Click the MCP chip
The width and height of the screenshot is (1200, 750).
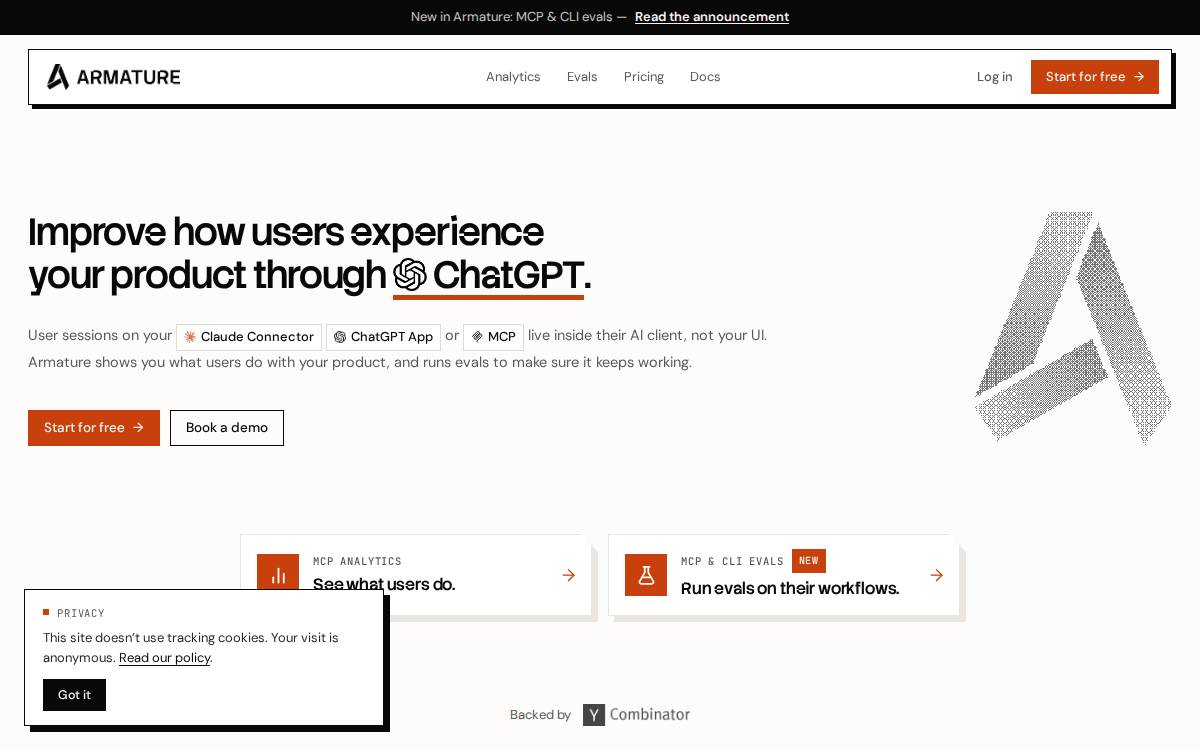coord(493,337)
